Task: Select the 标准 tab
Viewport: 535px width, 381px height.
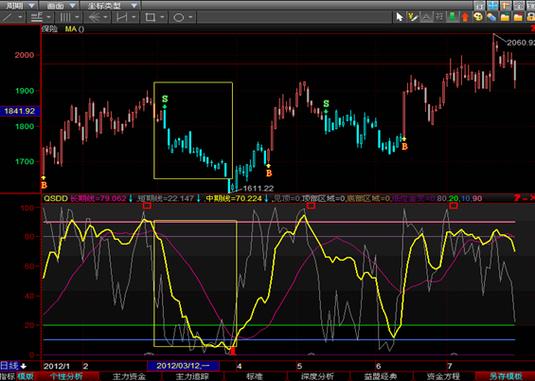Action: point(255,377)
